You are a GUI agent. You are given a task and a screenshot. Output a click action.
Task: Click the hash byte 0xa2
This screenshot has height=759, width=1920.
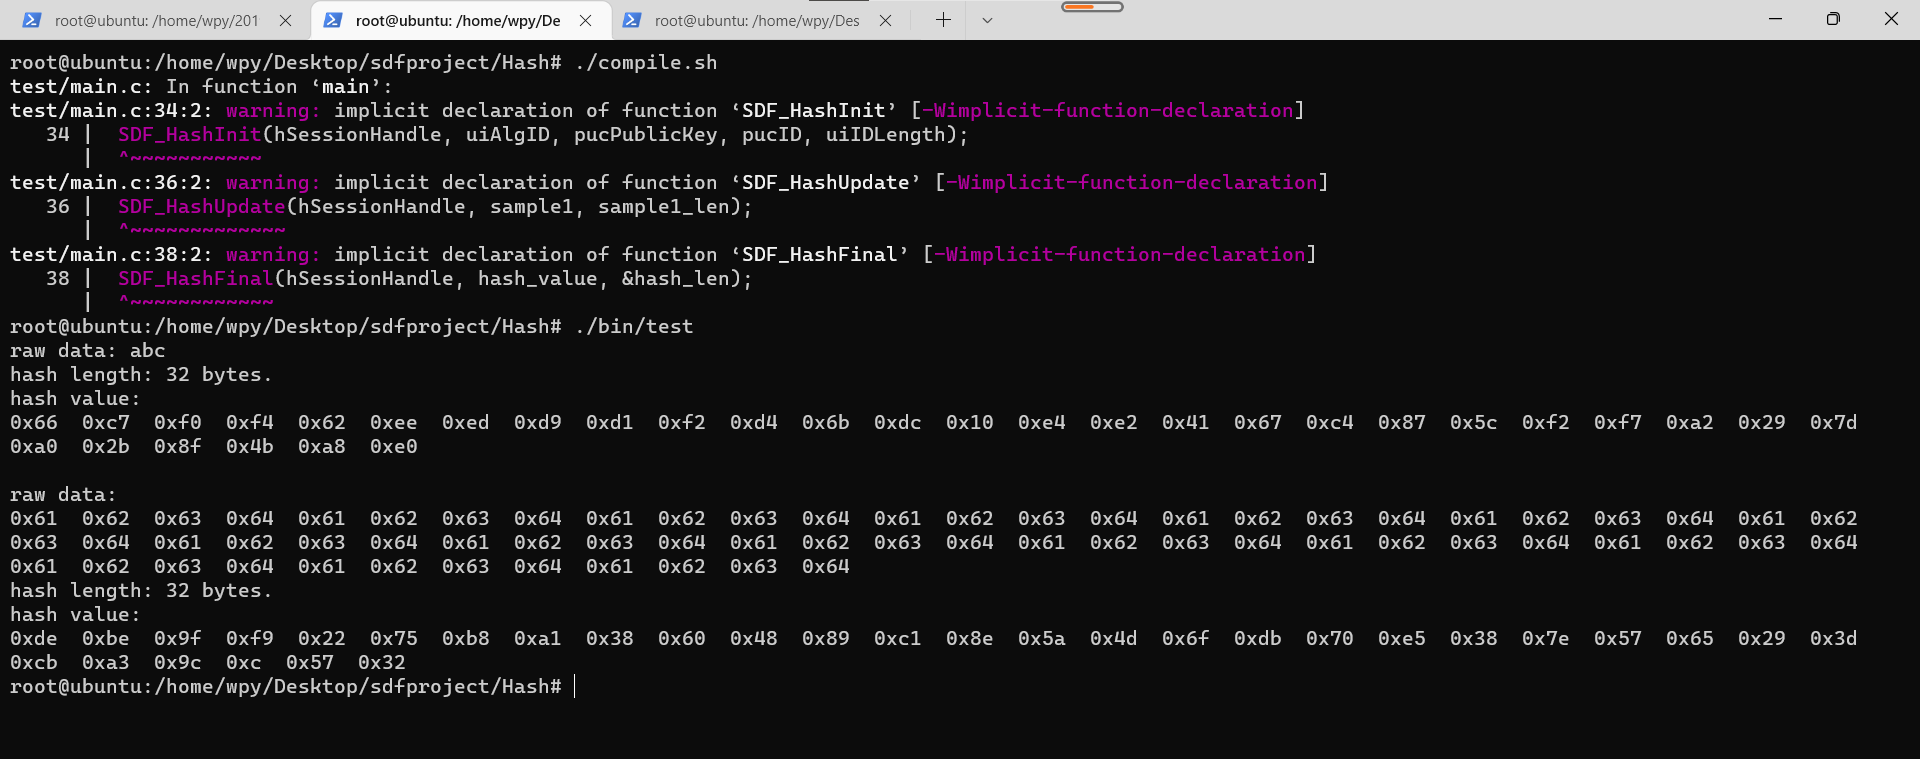tap(1690, 422)
